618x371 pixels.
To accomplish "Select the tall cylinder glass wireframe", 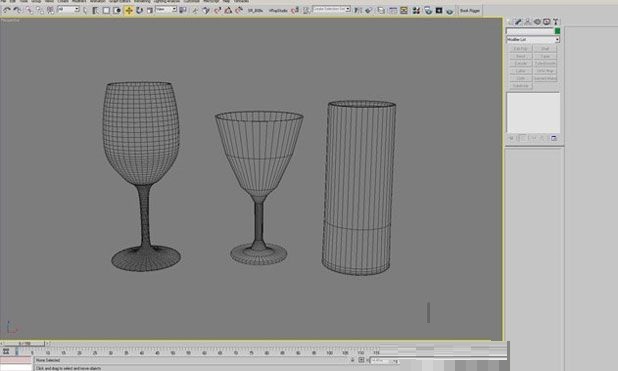I will tap(359, 188).
